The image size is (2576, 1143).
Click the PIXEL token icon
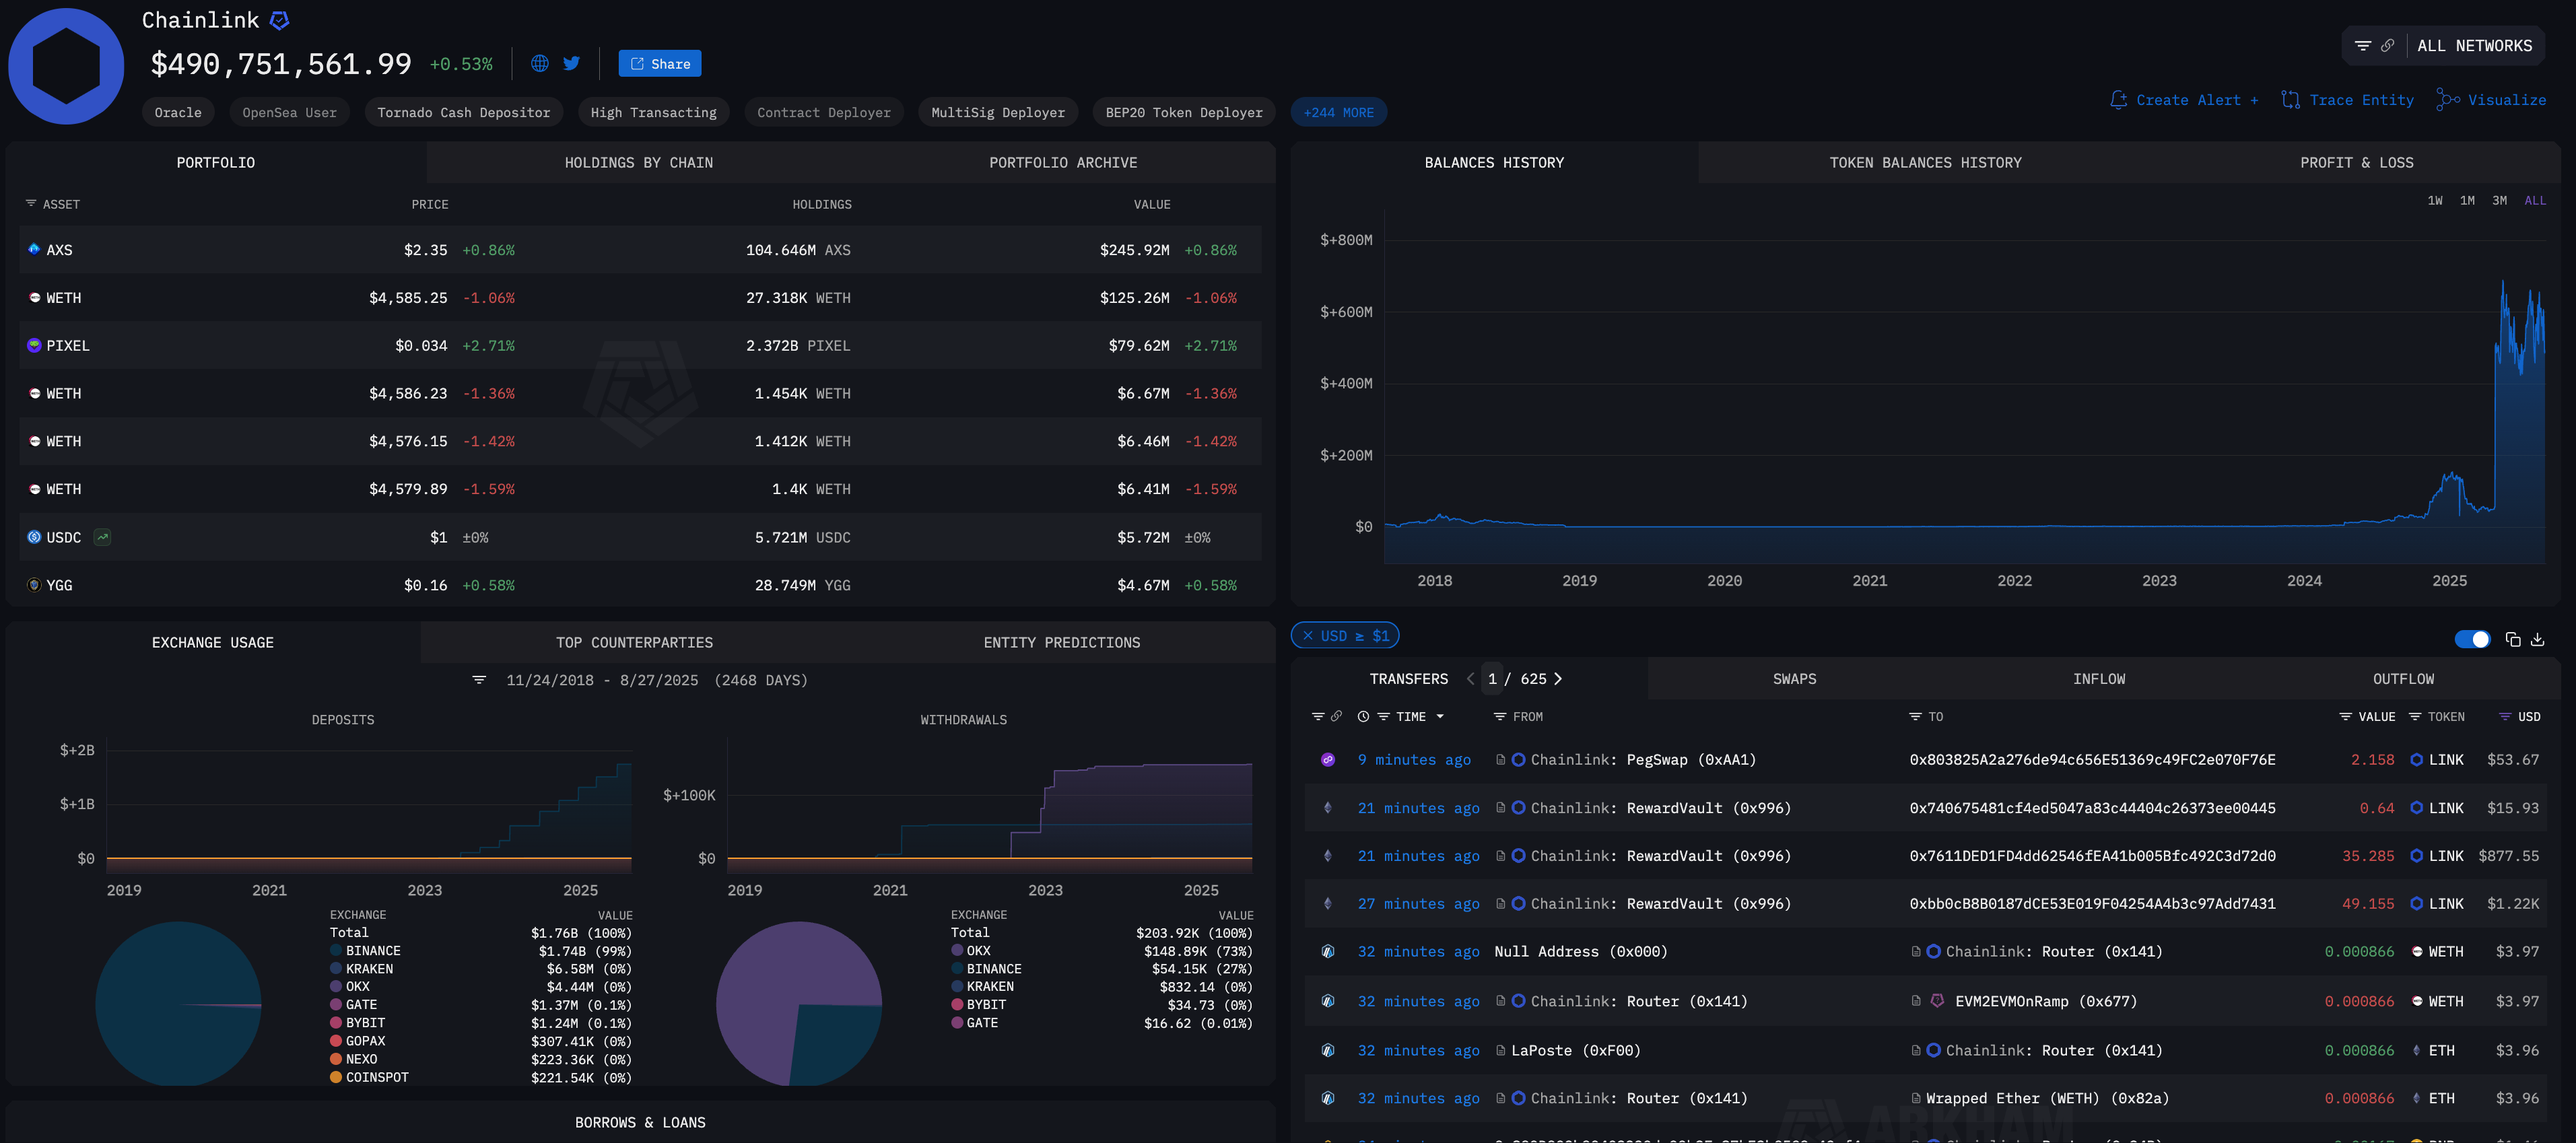click(x=34, y=345)
